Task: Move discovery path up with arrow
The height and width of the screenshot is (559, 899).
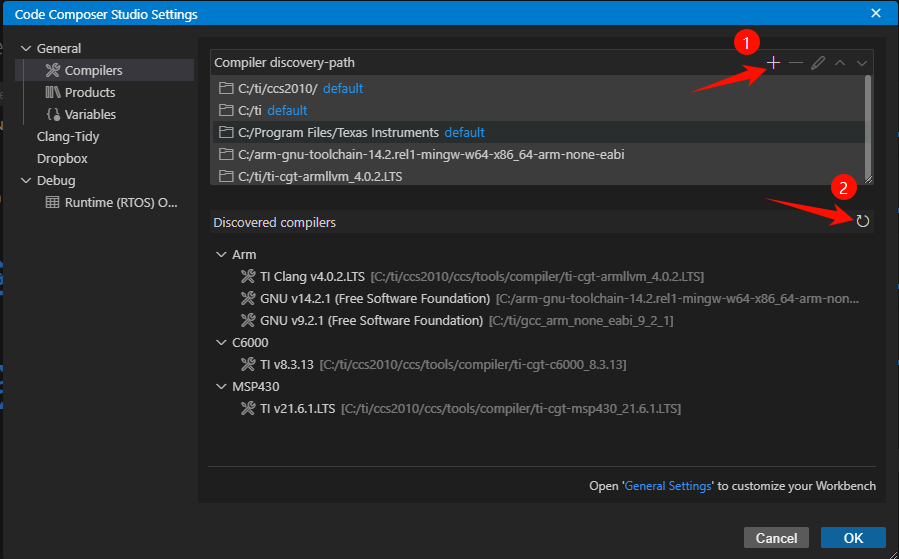Action: click(840, 62)
